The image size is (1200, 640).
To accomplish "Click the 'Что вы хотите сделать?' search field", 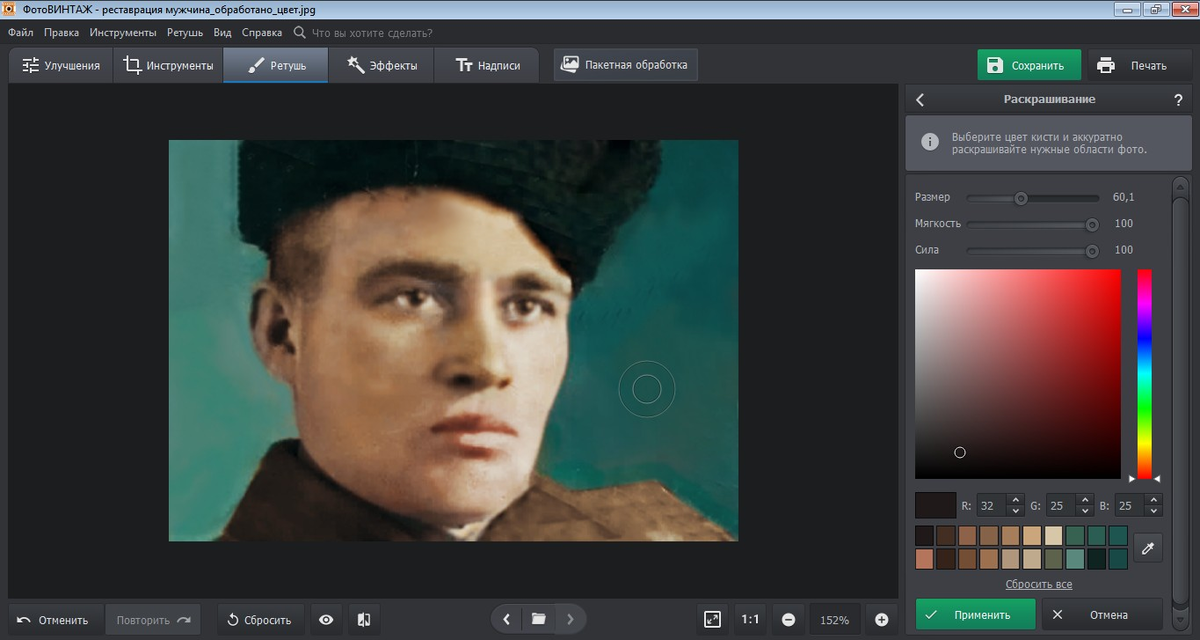I will [372, 32].
